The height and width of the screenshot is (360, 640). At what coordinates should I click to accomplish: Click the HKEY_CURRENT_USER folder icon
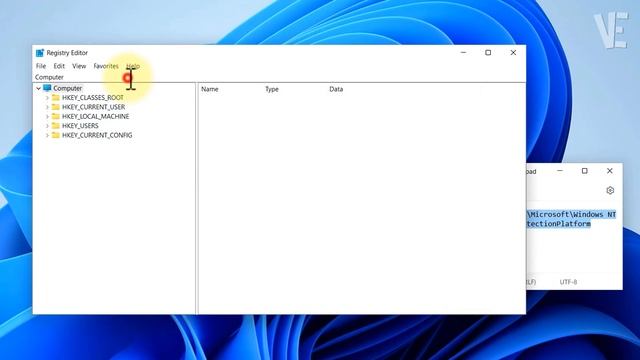pyautogui.click(x=56, y=107)
